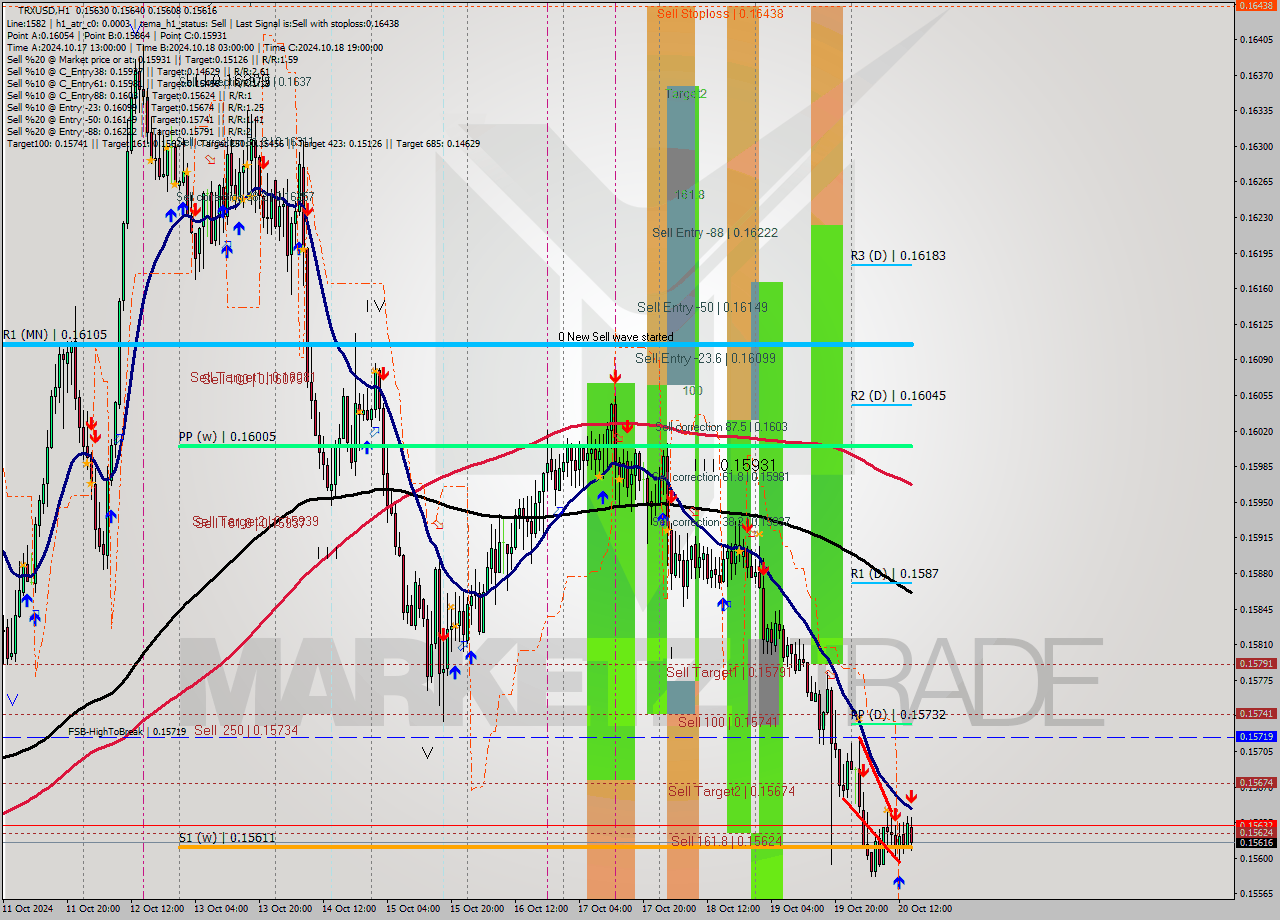Click the blue 0.15719 price tag on axis

1255,736
